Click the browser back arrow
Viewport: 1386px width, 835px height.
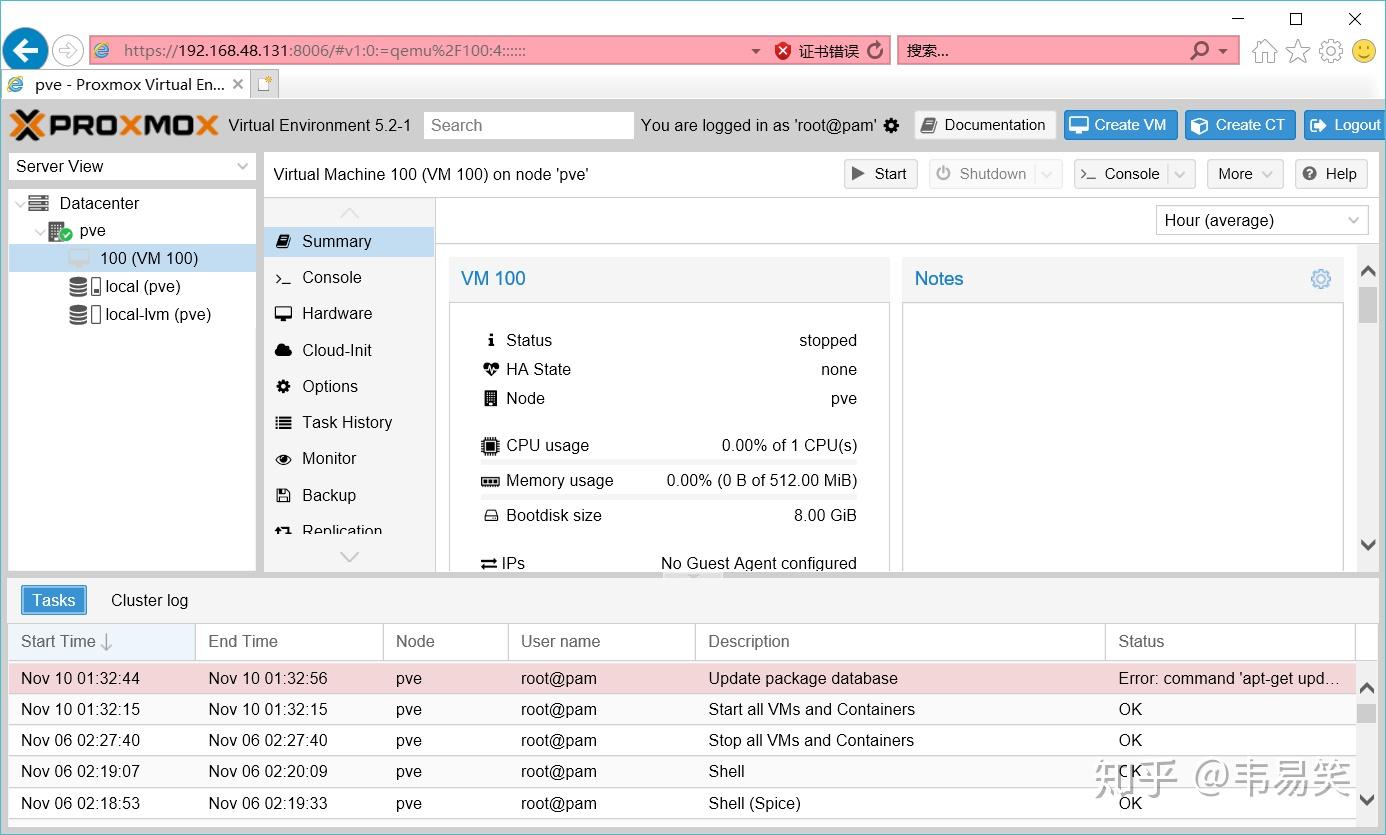coord(26,50)
